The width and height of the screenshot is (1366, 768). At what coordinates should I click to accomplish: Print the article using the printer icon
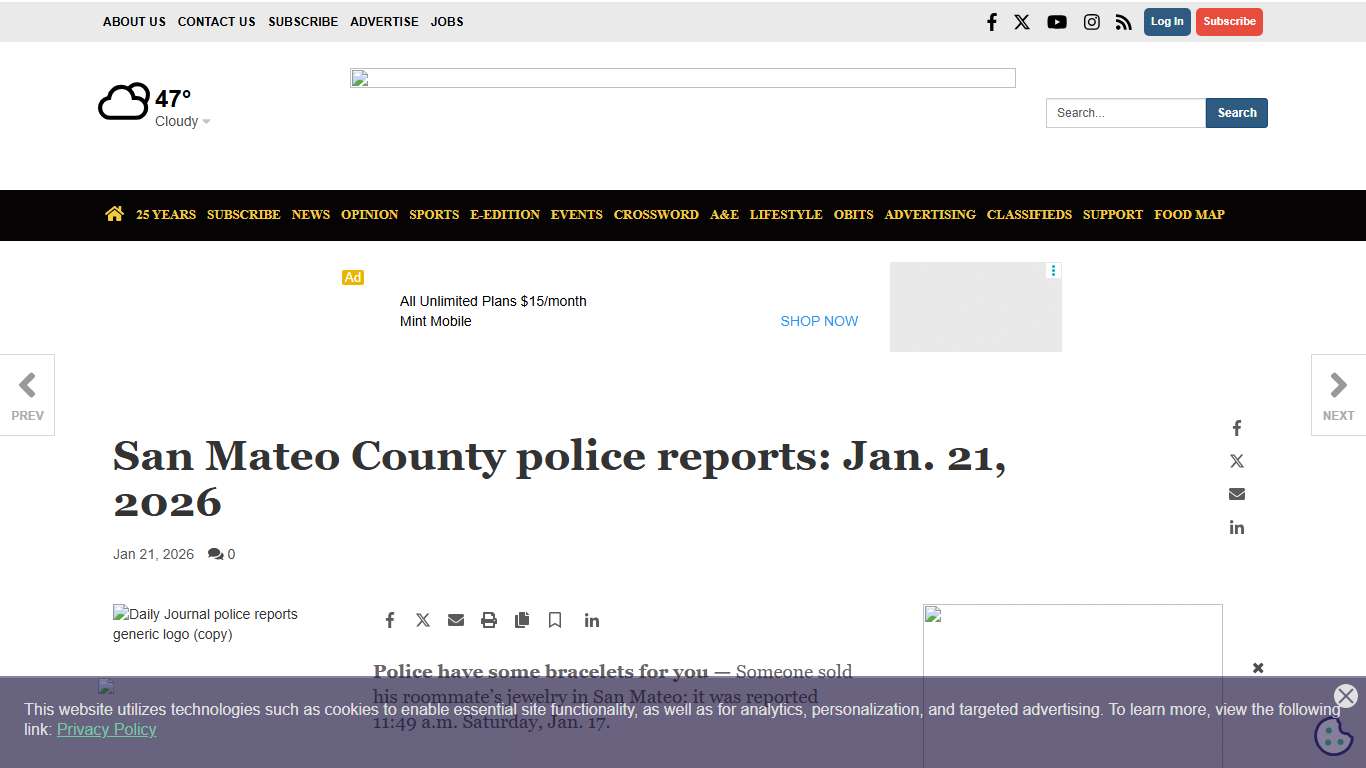pos(489,619)
